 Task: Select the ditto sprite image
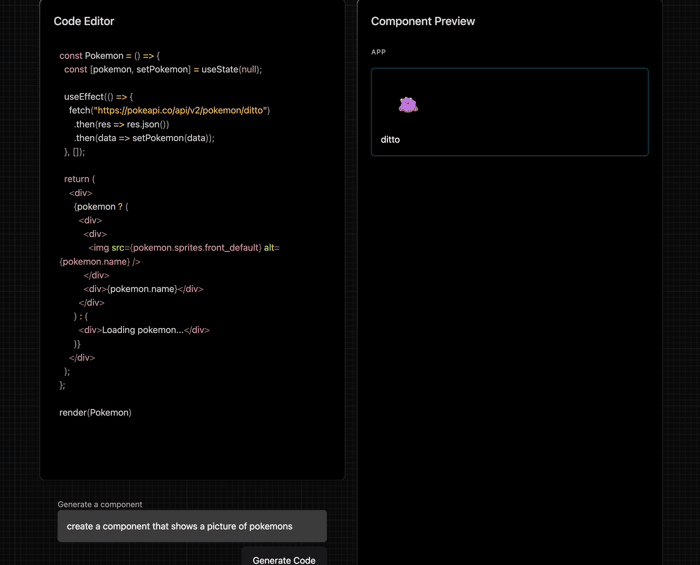point(408,105)
